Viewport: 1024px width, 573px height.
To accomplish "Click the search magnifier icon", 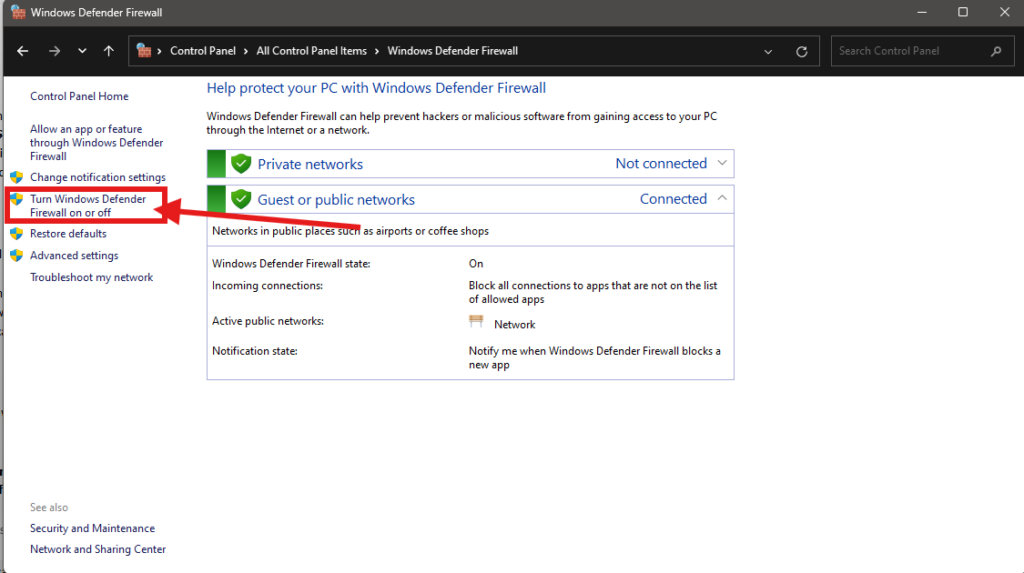I will click(x=996, y=51).
